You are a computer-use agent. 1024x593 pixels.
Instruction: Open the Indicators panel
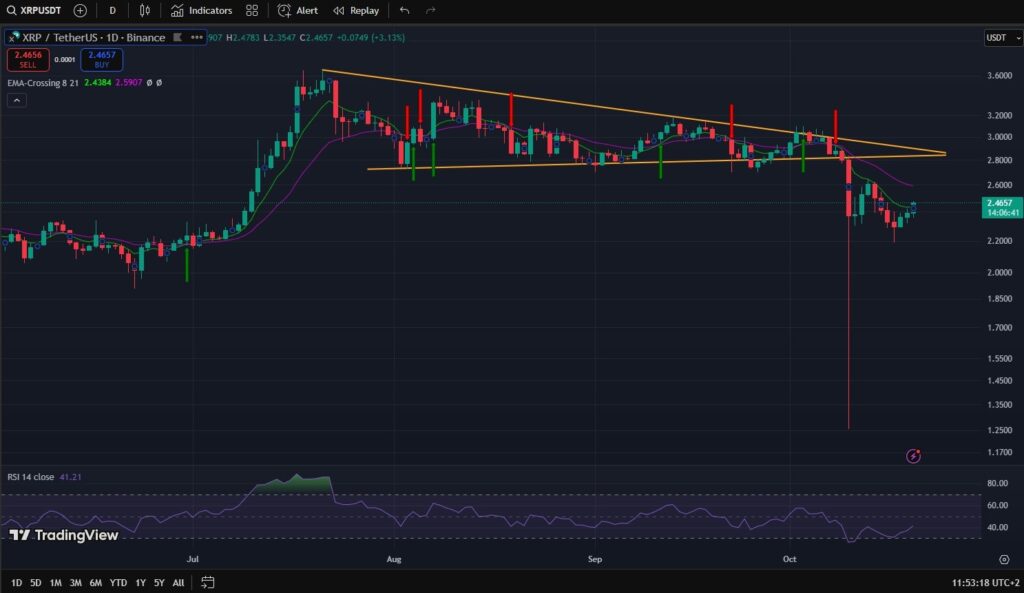(x=201, y=11)
